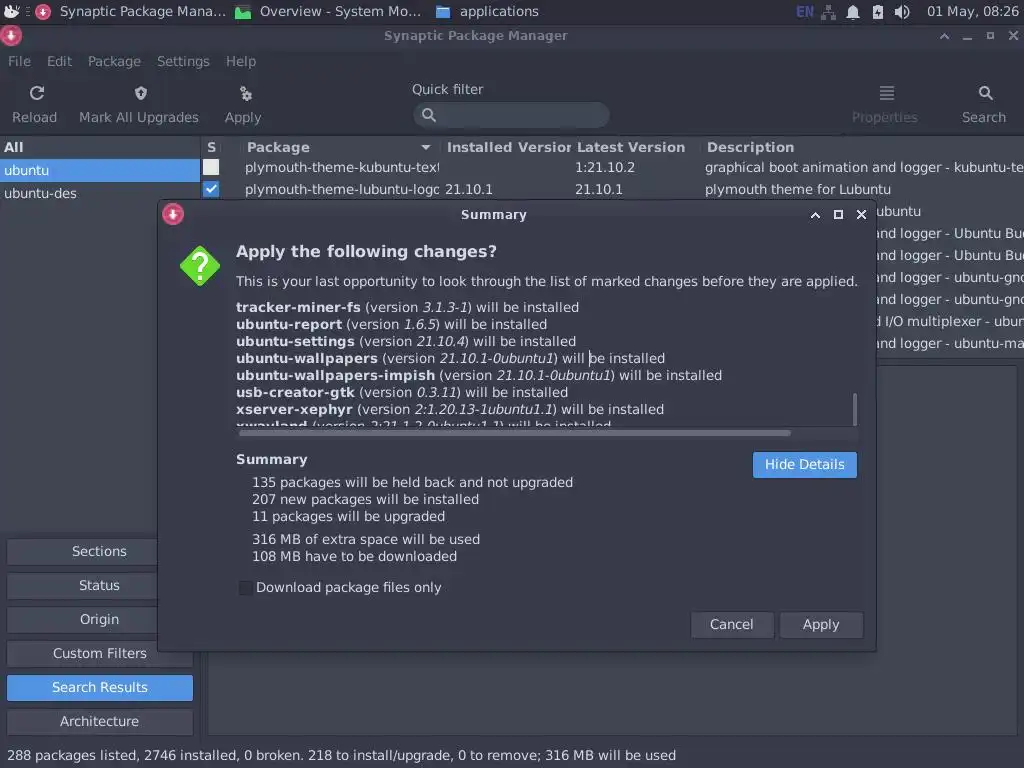Open the Help menu
Viewport: 1024px width, 768px height.
241,61
